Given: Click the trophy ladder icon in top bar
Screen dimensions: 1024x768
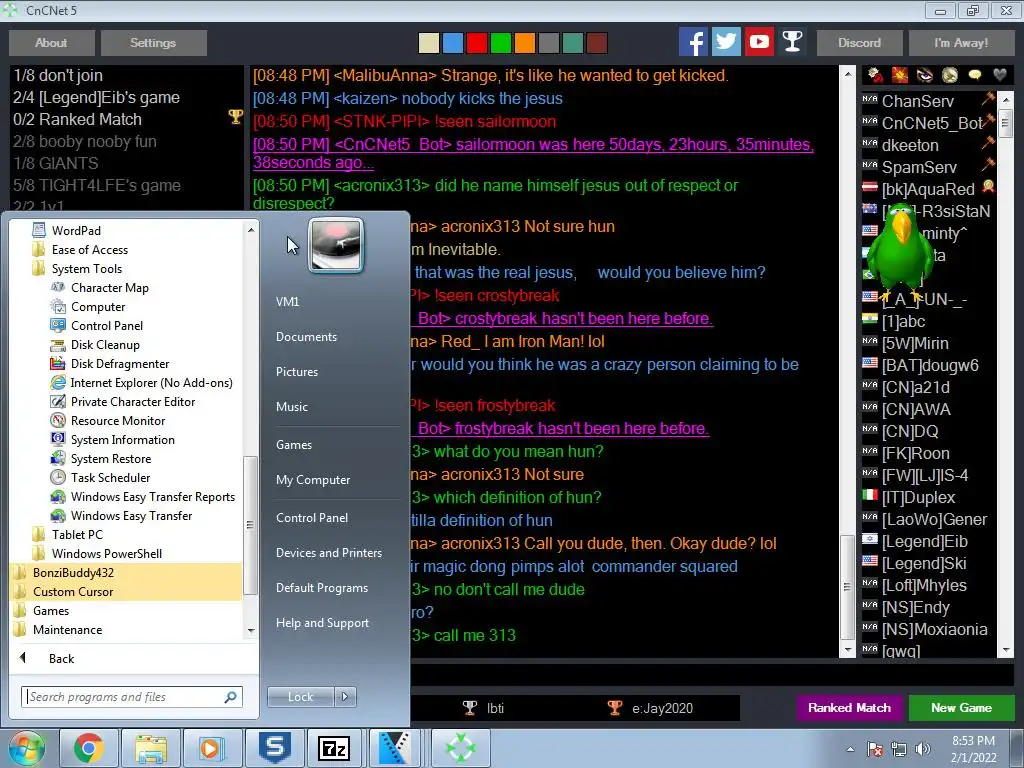Looking at the screenshot, I should (792, 42).
